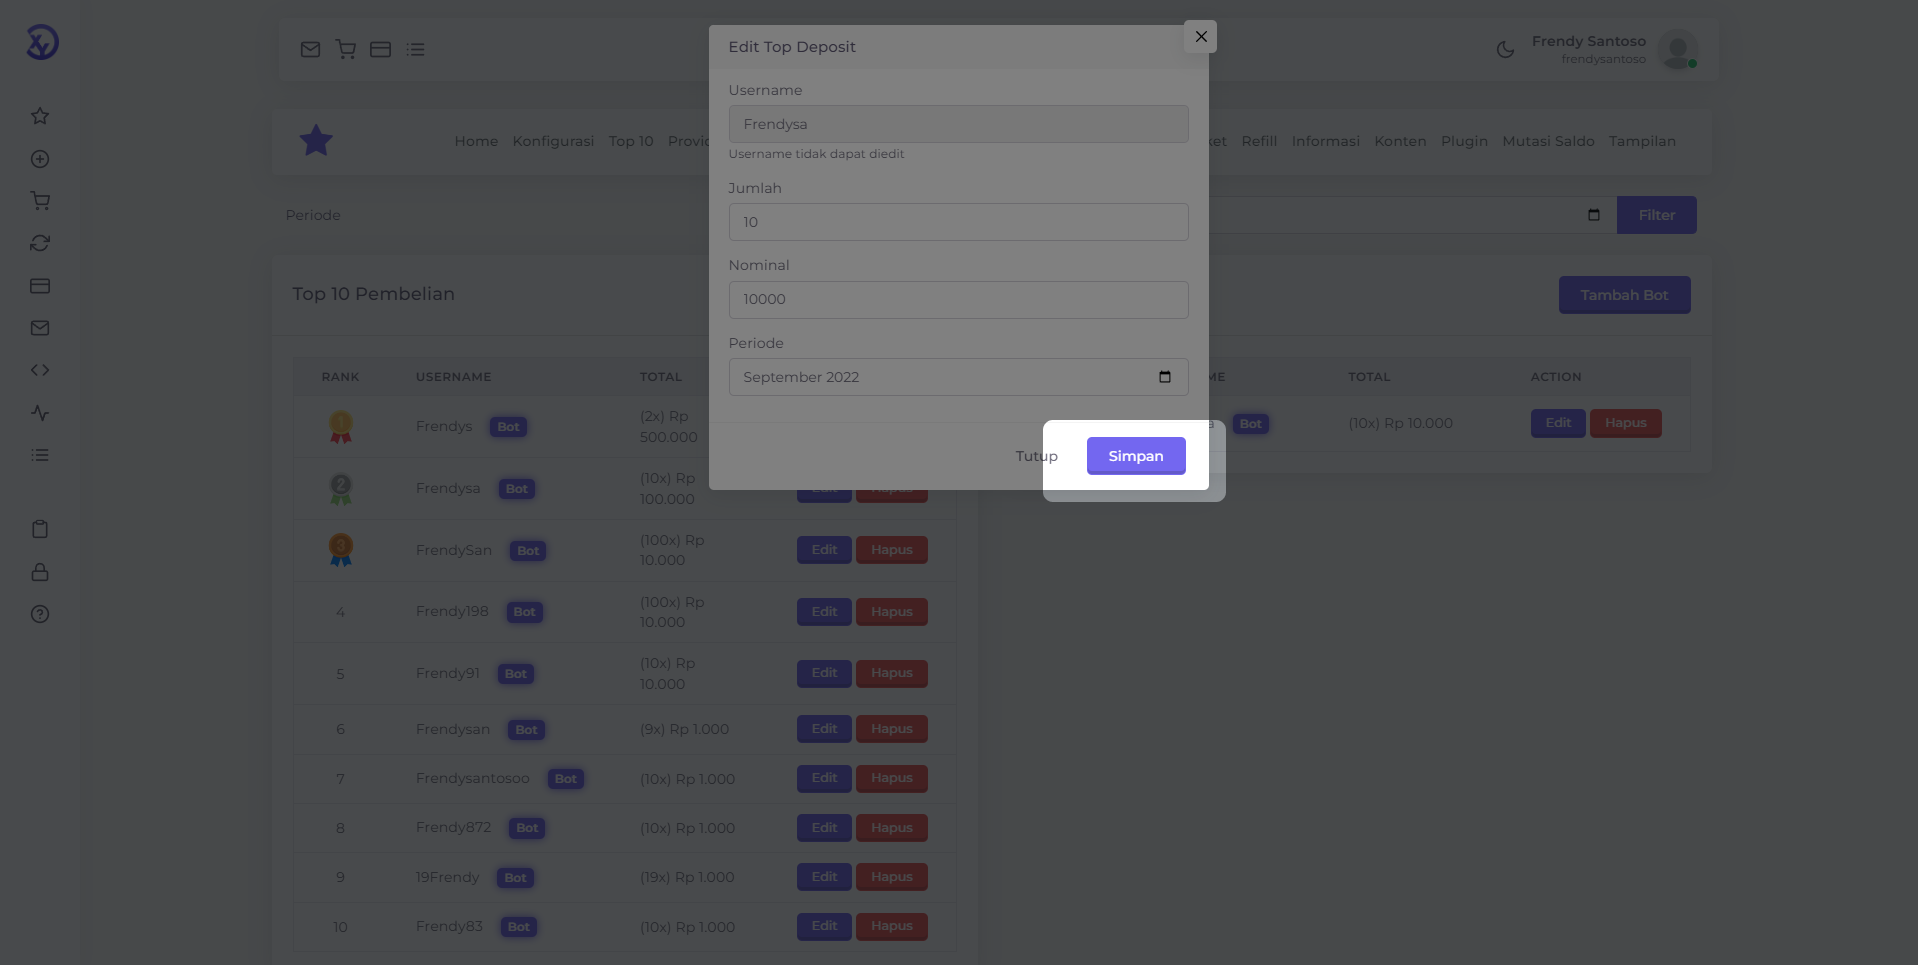Open the Informasi menu item

pos(1325,141)
